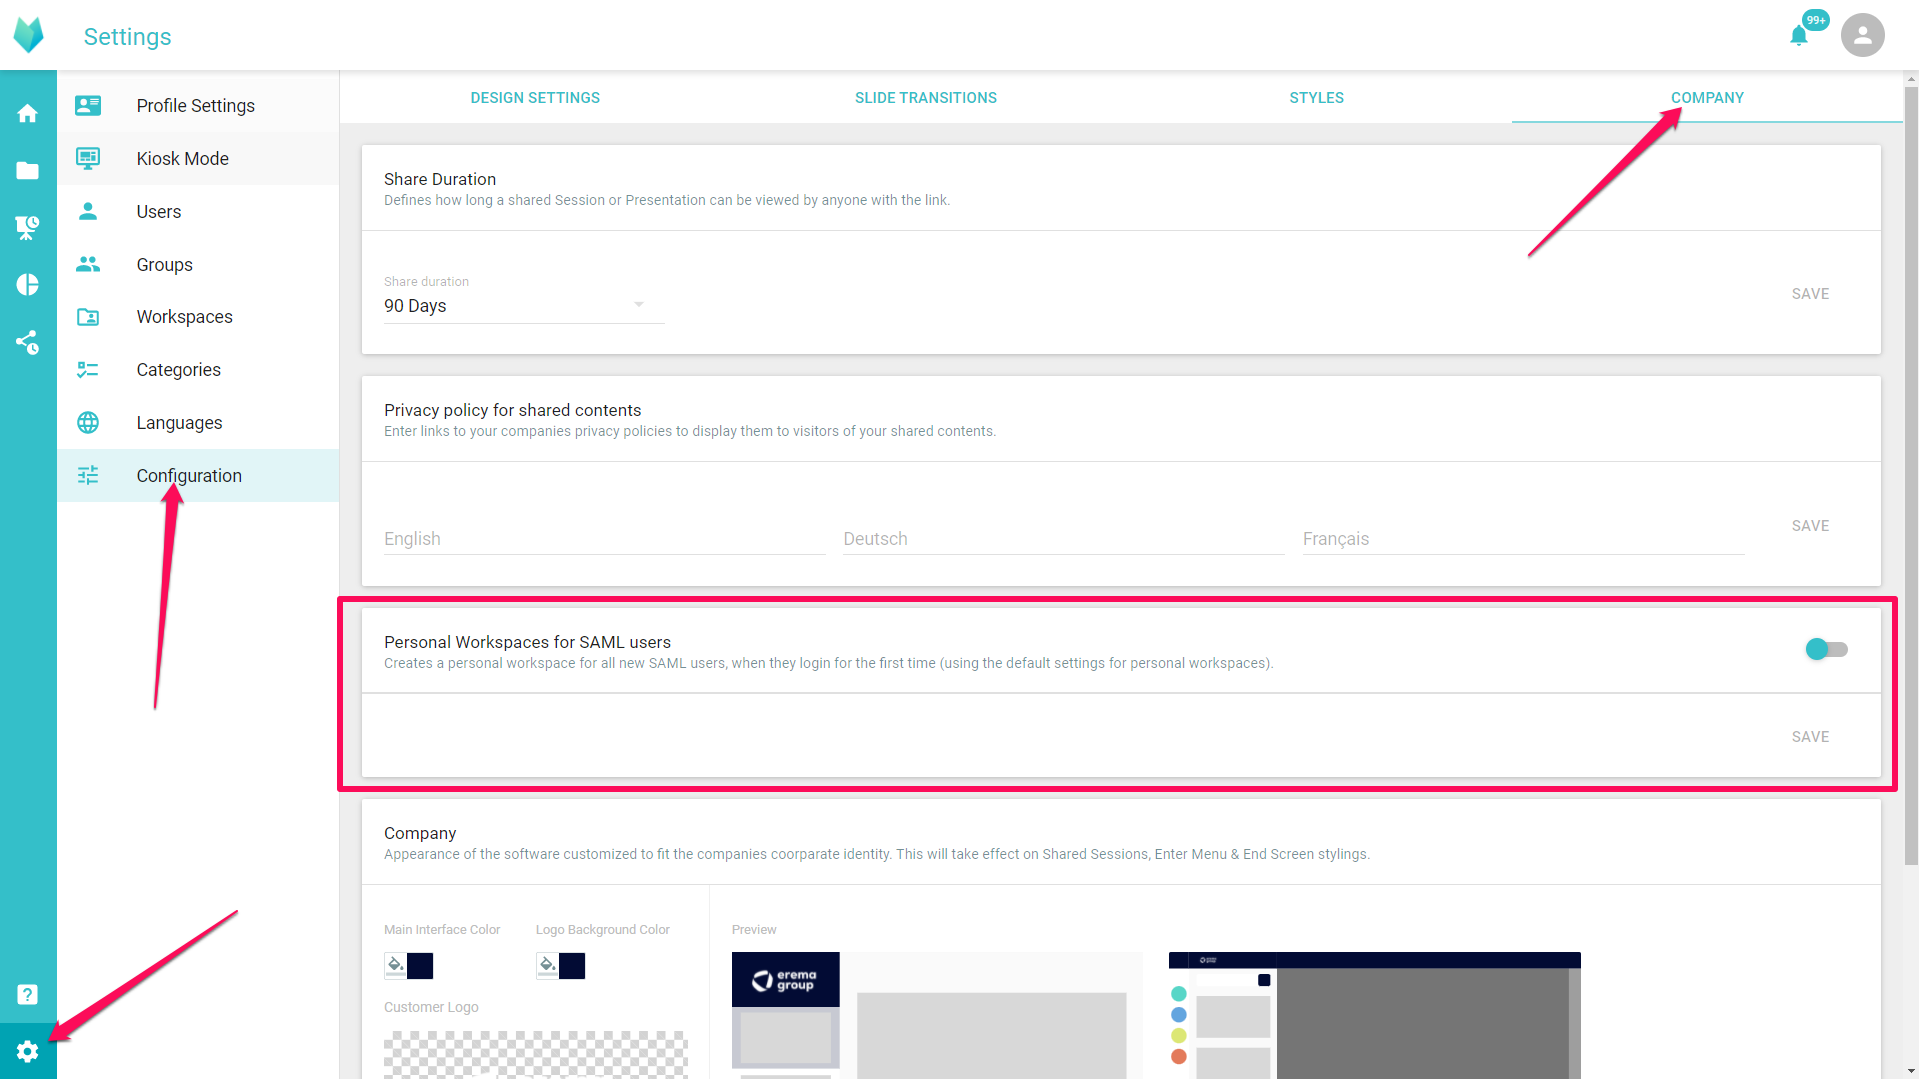Select the Company tab

click(1707, 98)
